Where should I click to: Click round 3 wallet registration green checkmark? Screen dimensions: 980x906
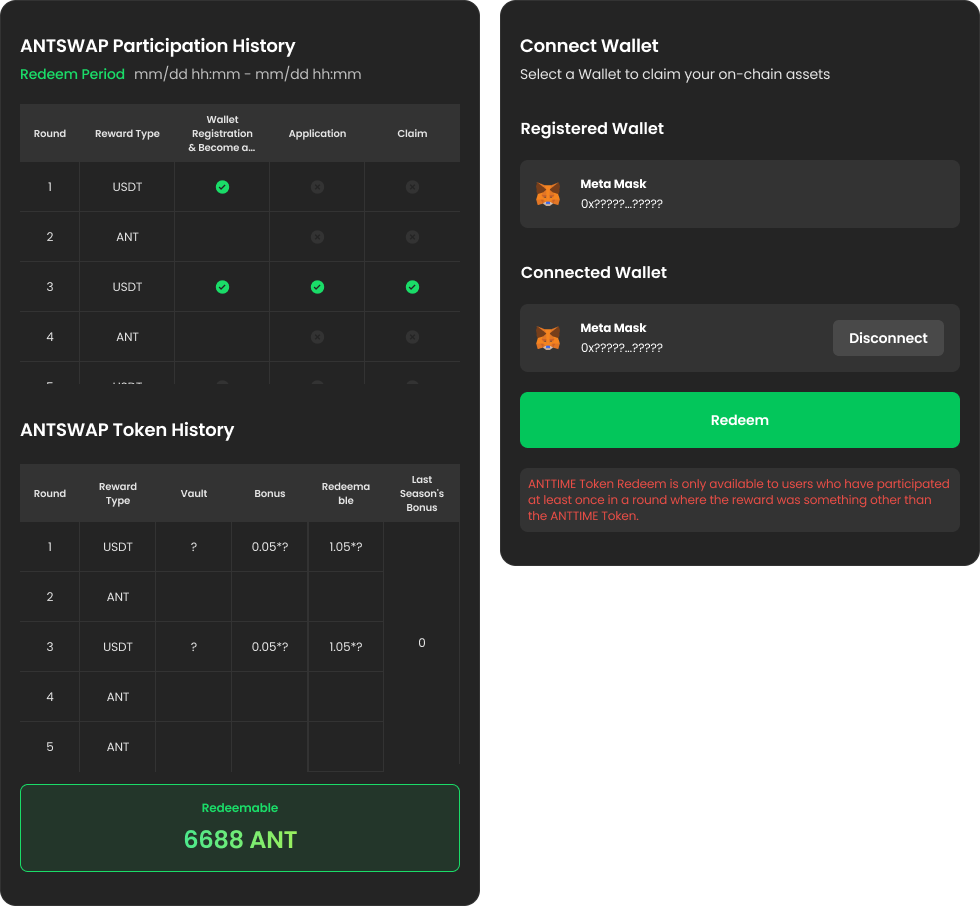pos(222,287)
